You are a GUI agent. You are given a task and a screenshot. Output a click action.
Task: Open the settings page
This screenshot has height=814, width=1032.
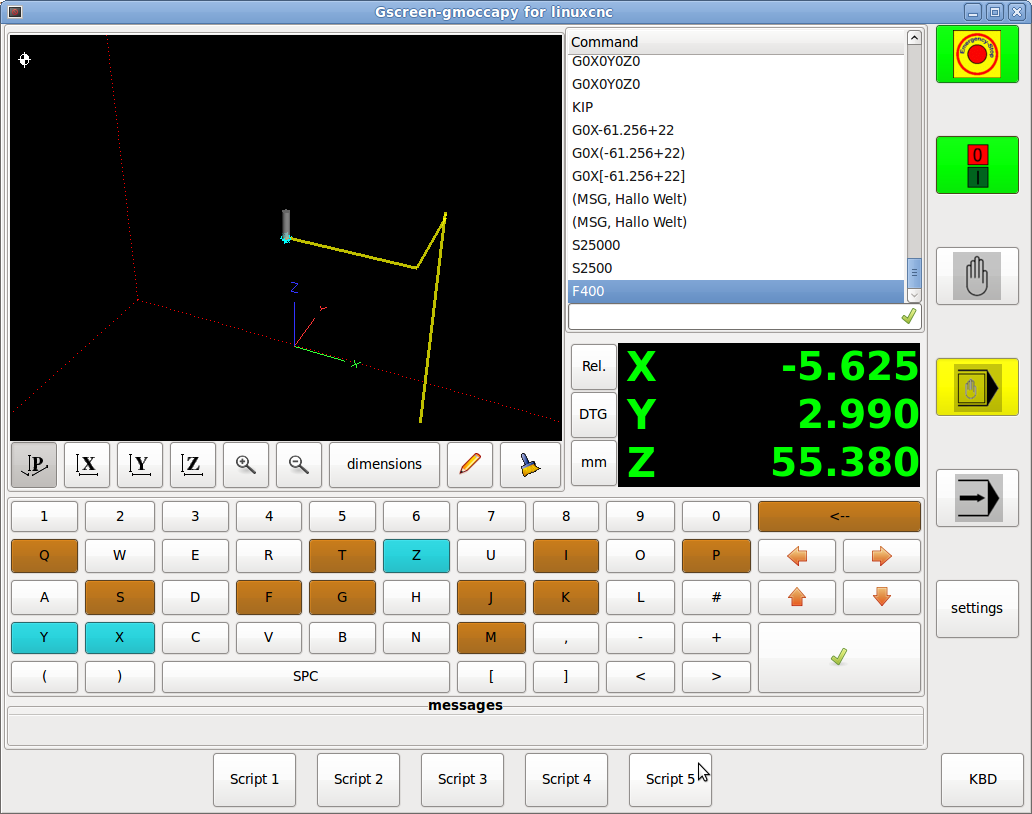pos(977,609)
